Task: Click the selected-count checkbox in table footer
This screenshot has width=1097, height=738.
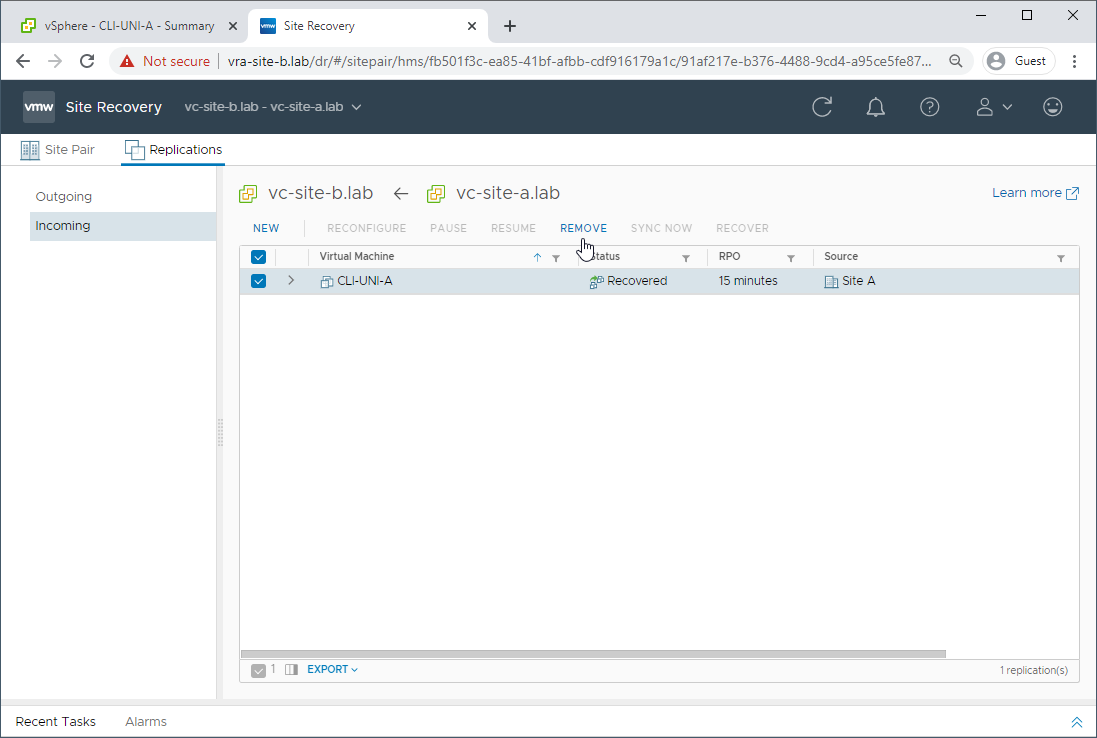Action: [x=258, y=670]
